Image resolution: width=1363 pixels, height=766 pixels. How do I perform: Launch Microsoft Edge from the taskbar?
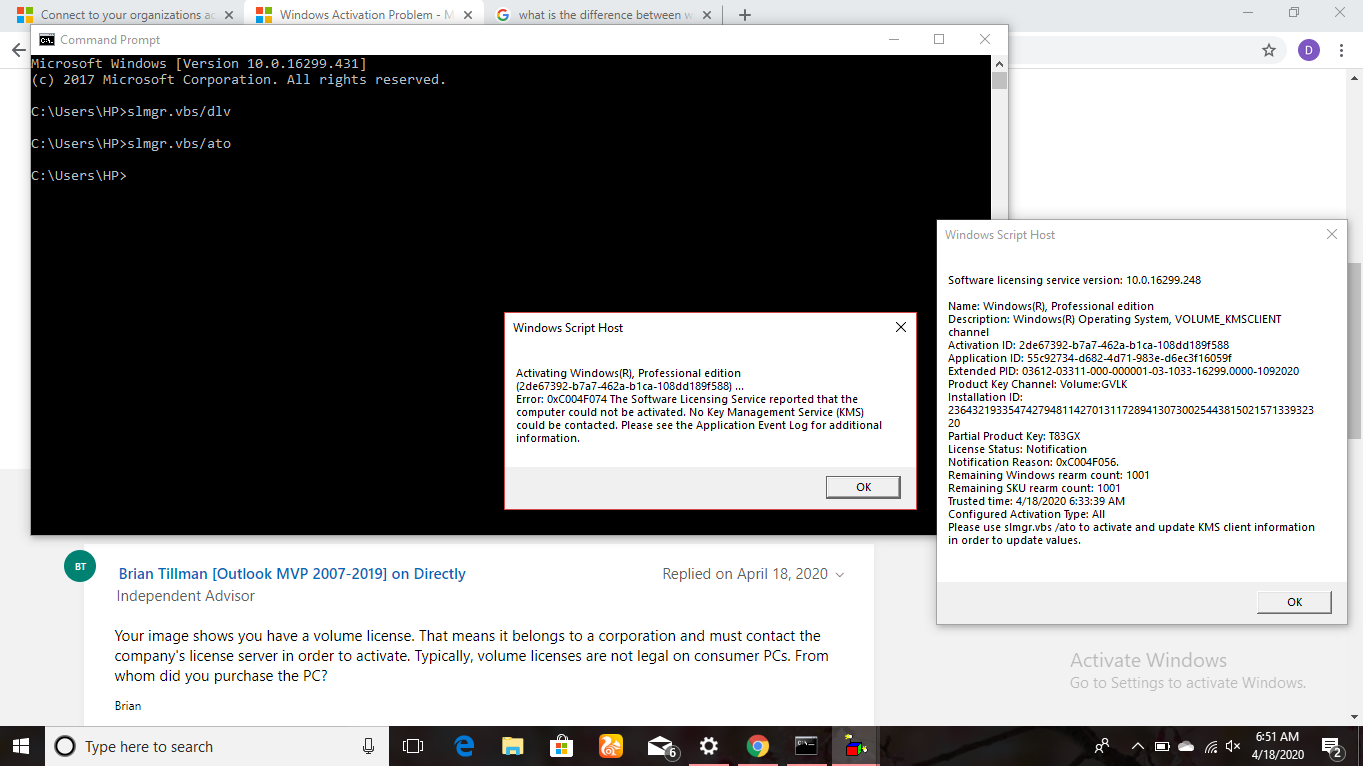point(464,746)
